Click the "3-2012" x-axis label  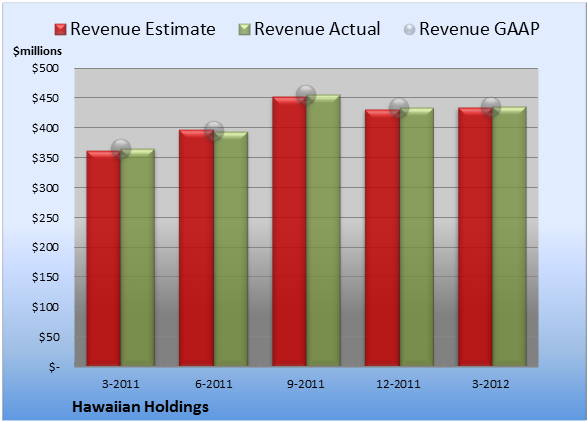pos(491,384)
